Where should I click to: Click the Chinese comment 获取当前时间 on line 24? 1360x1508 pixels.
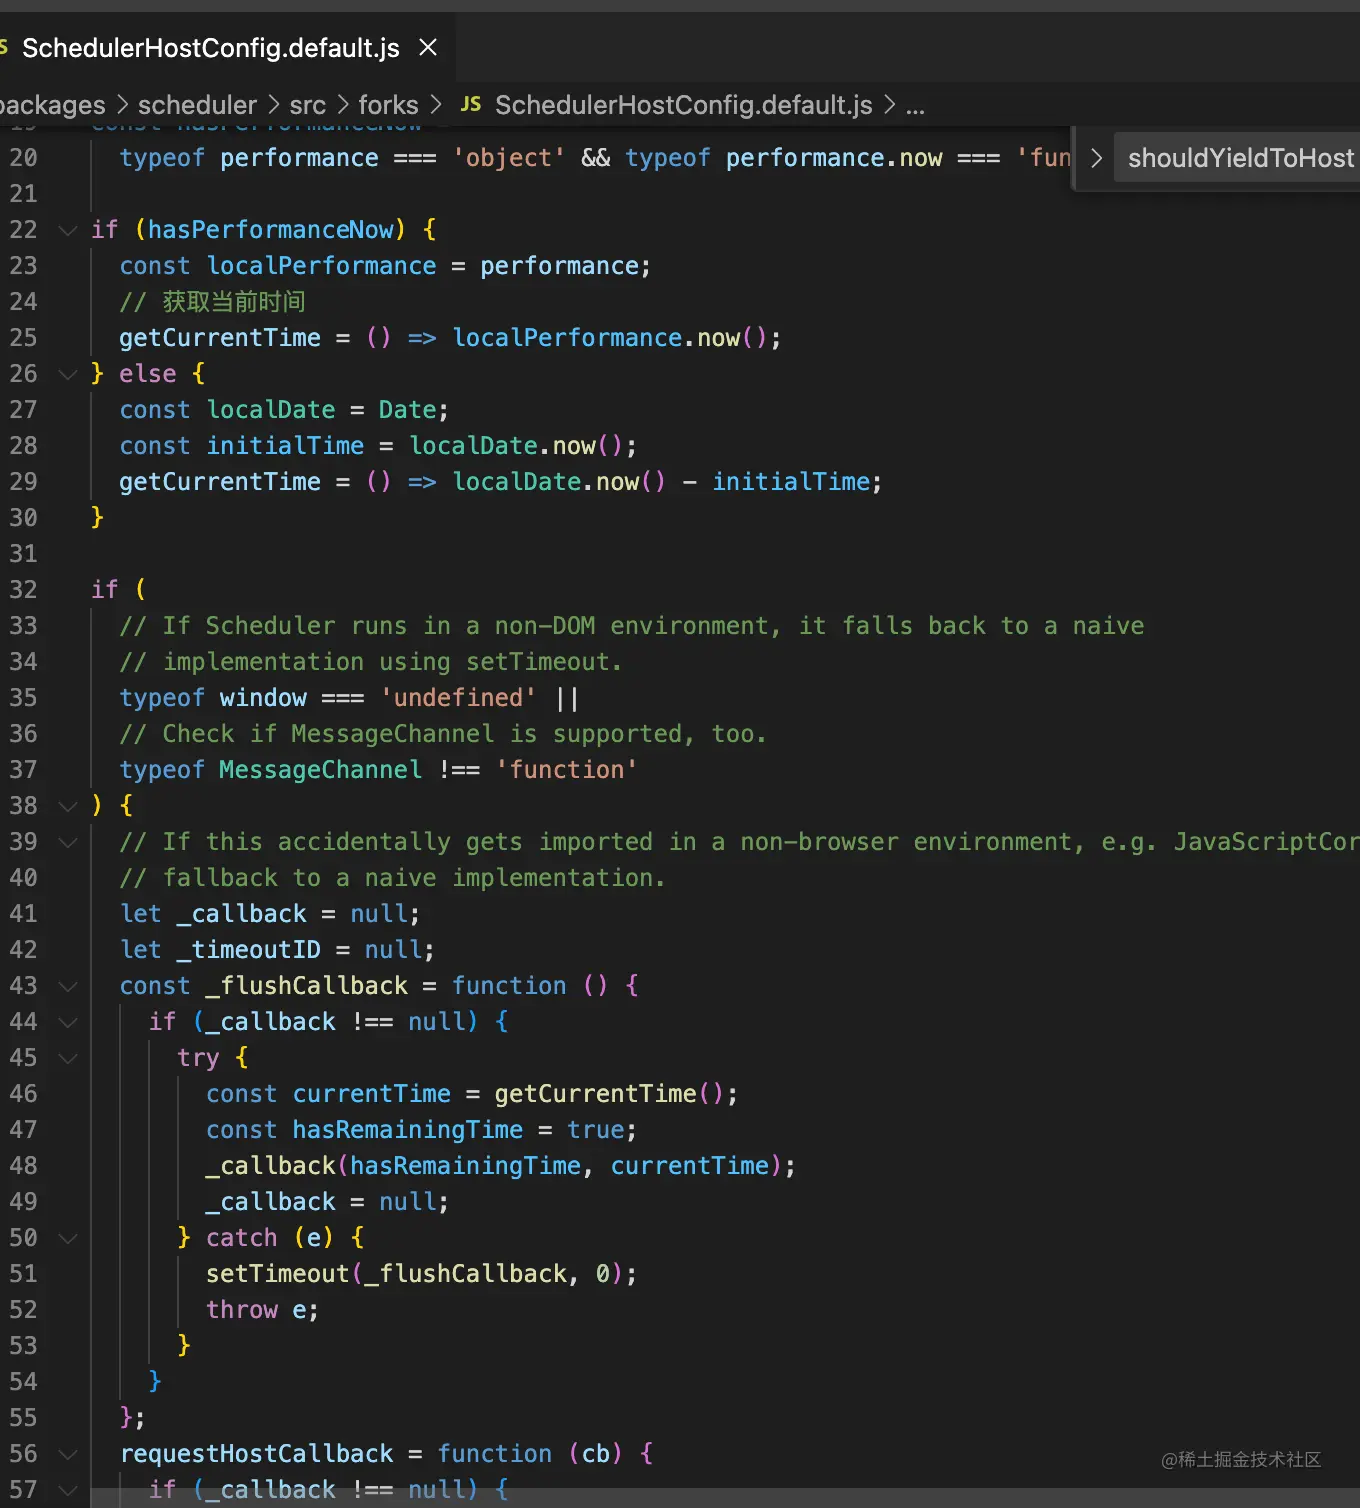coord(234,302)
